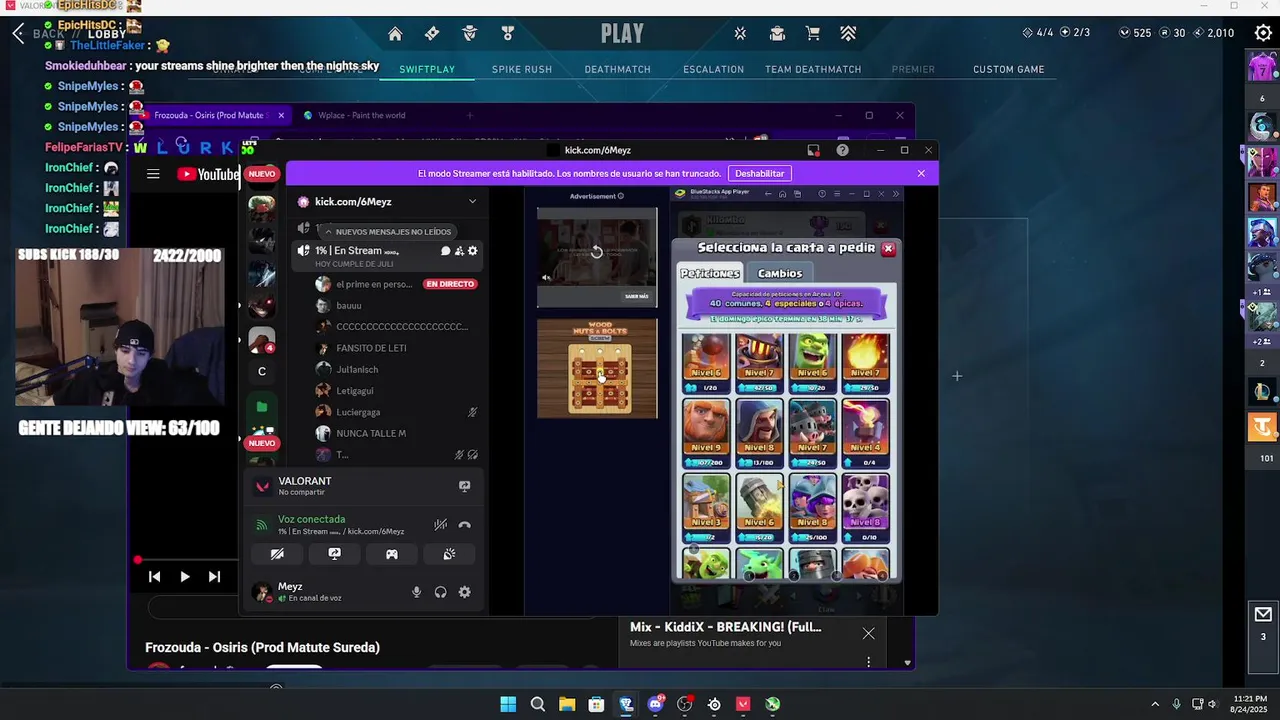
Task: Open YouTube hamburger menu
Action: pos(153,174)
